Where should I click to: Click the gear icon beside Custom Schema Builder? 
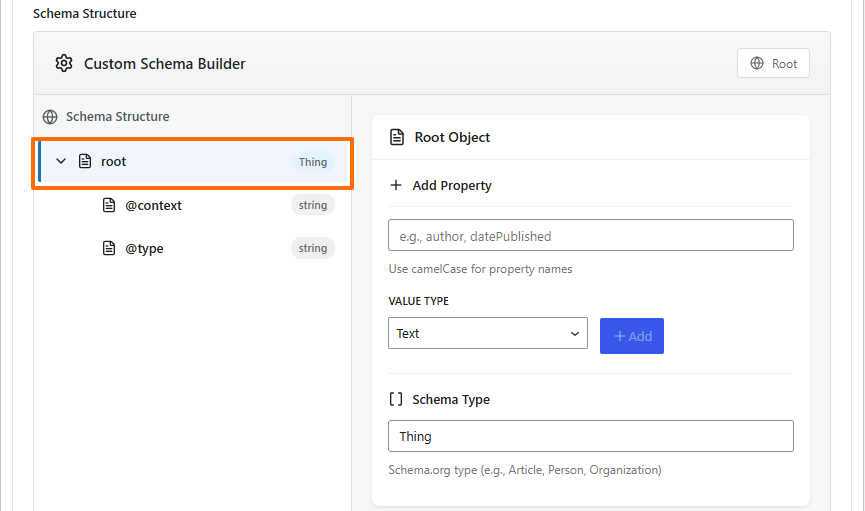pyautogui.click(x=64, y=64)
